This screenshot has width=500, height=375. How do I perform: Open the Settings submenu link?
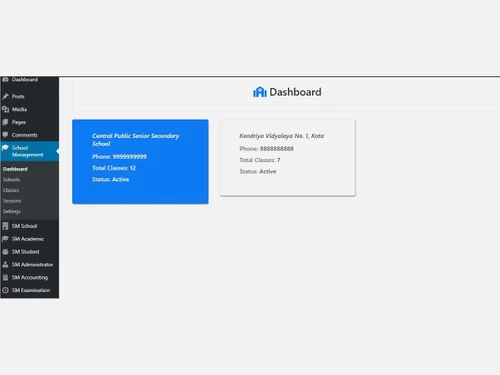tap(12, 212)
